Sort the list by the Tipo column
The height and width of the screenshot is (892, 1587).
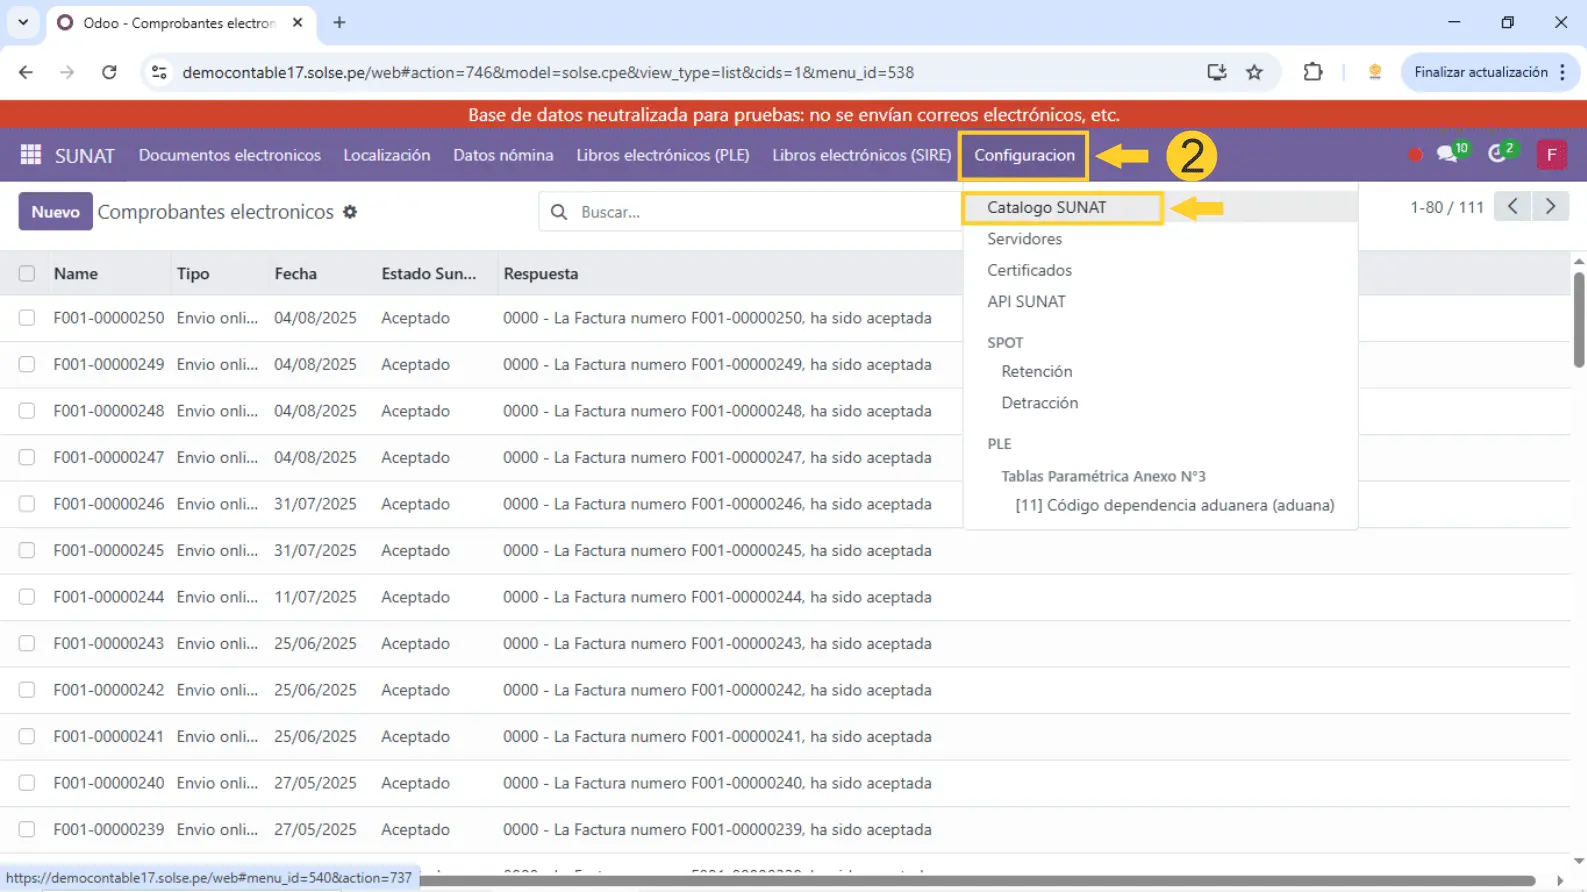193,274
